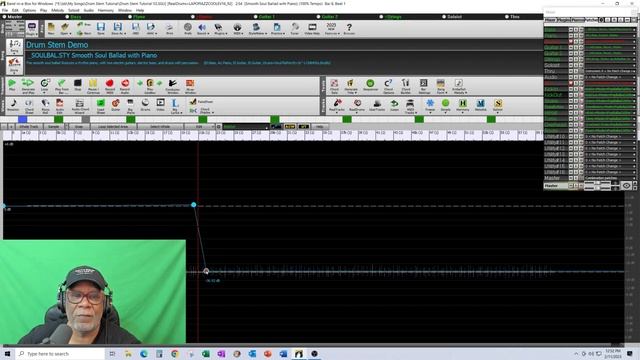The width and height of the screenshot is (640, 360).
Task: Select the Piano track radio button
Action: (x=130, y=17)
